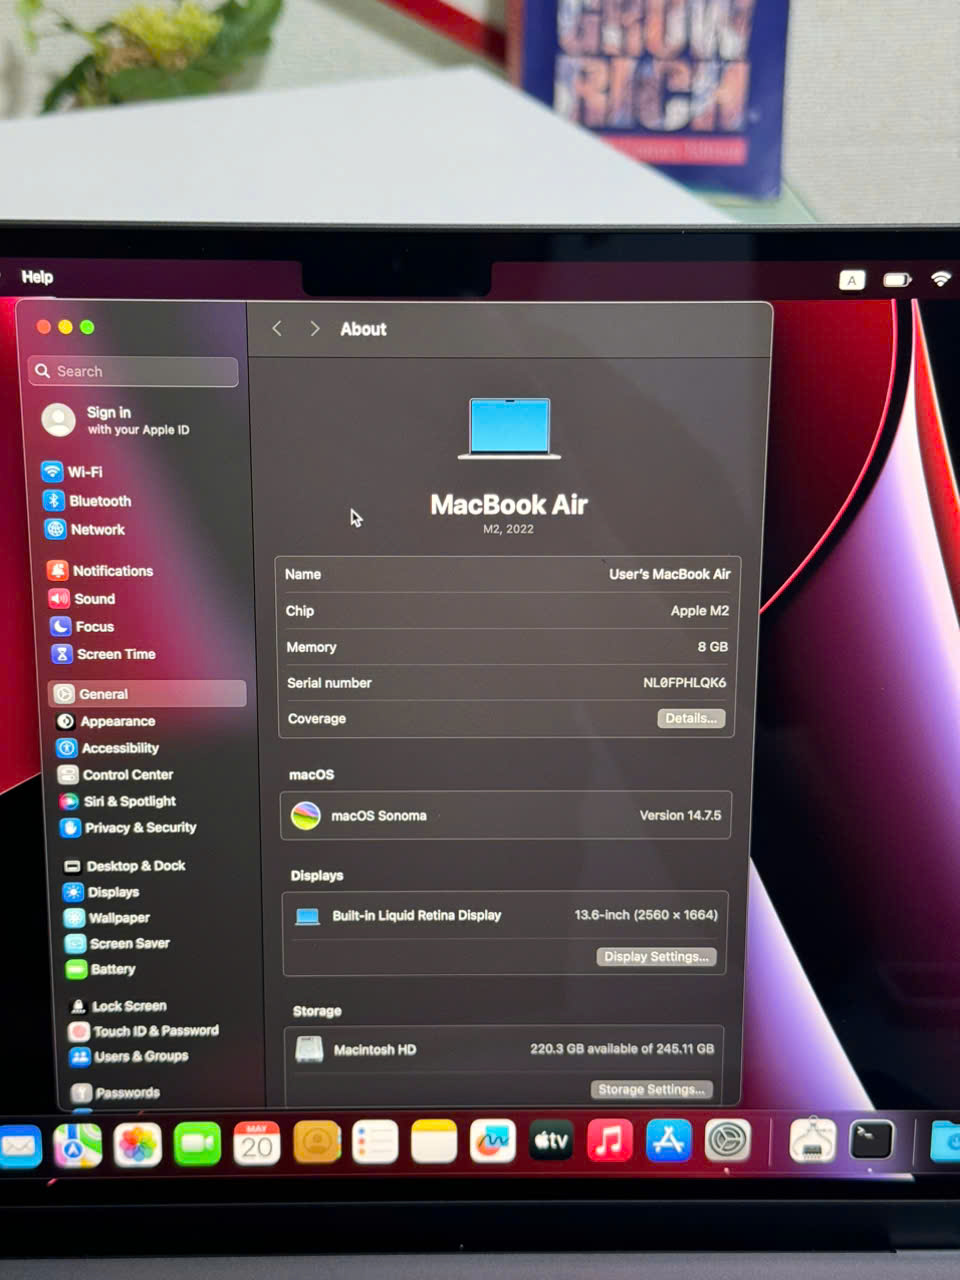Open Wi-Fi status in menu bar
960x1280 pixels.
tap(940, 279)
